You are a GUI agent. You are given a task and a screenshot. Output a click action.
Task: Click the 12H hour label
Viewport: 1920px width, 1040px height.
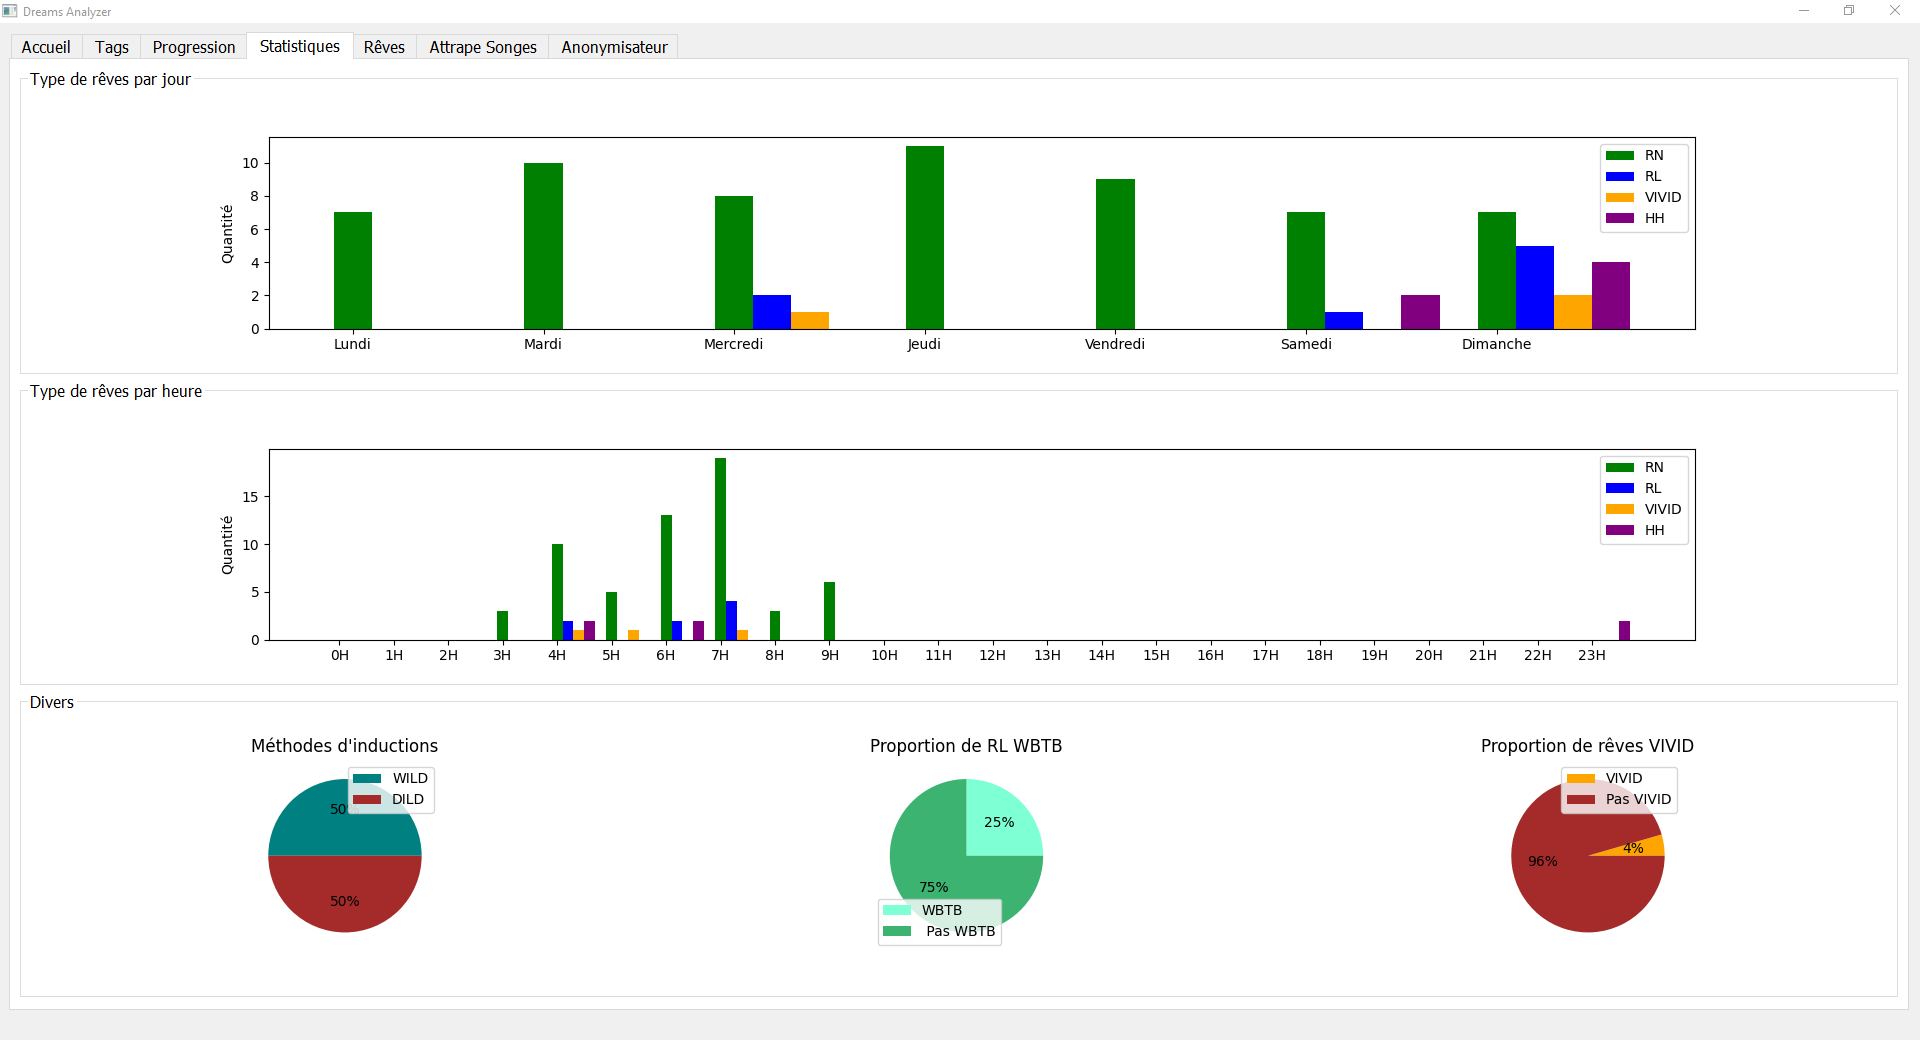[992, 655]
